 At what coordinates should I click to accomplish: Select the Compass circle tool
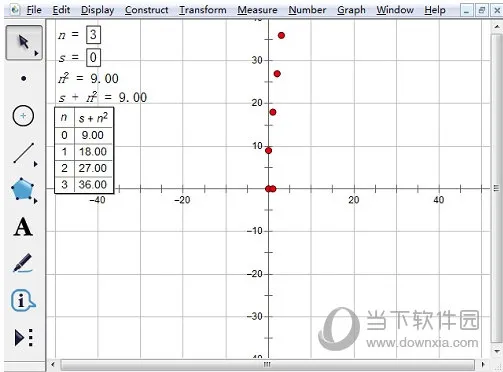(x=23, y=116)
